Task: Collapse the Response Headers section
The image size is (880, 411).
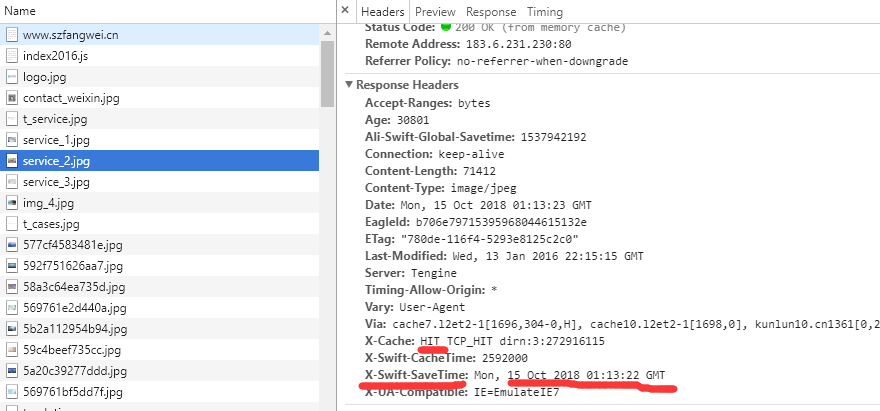Action: (x=349, y=86)
